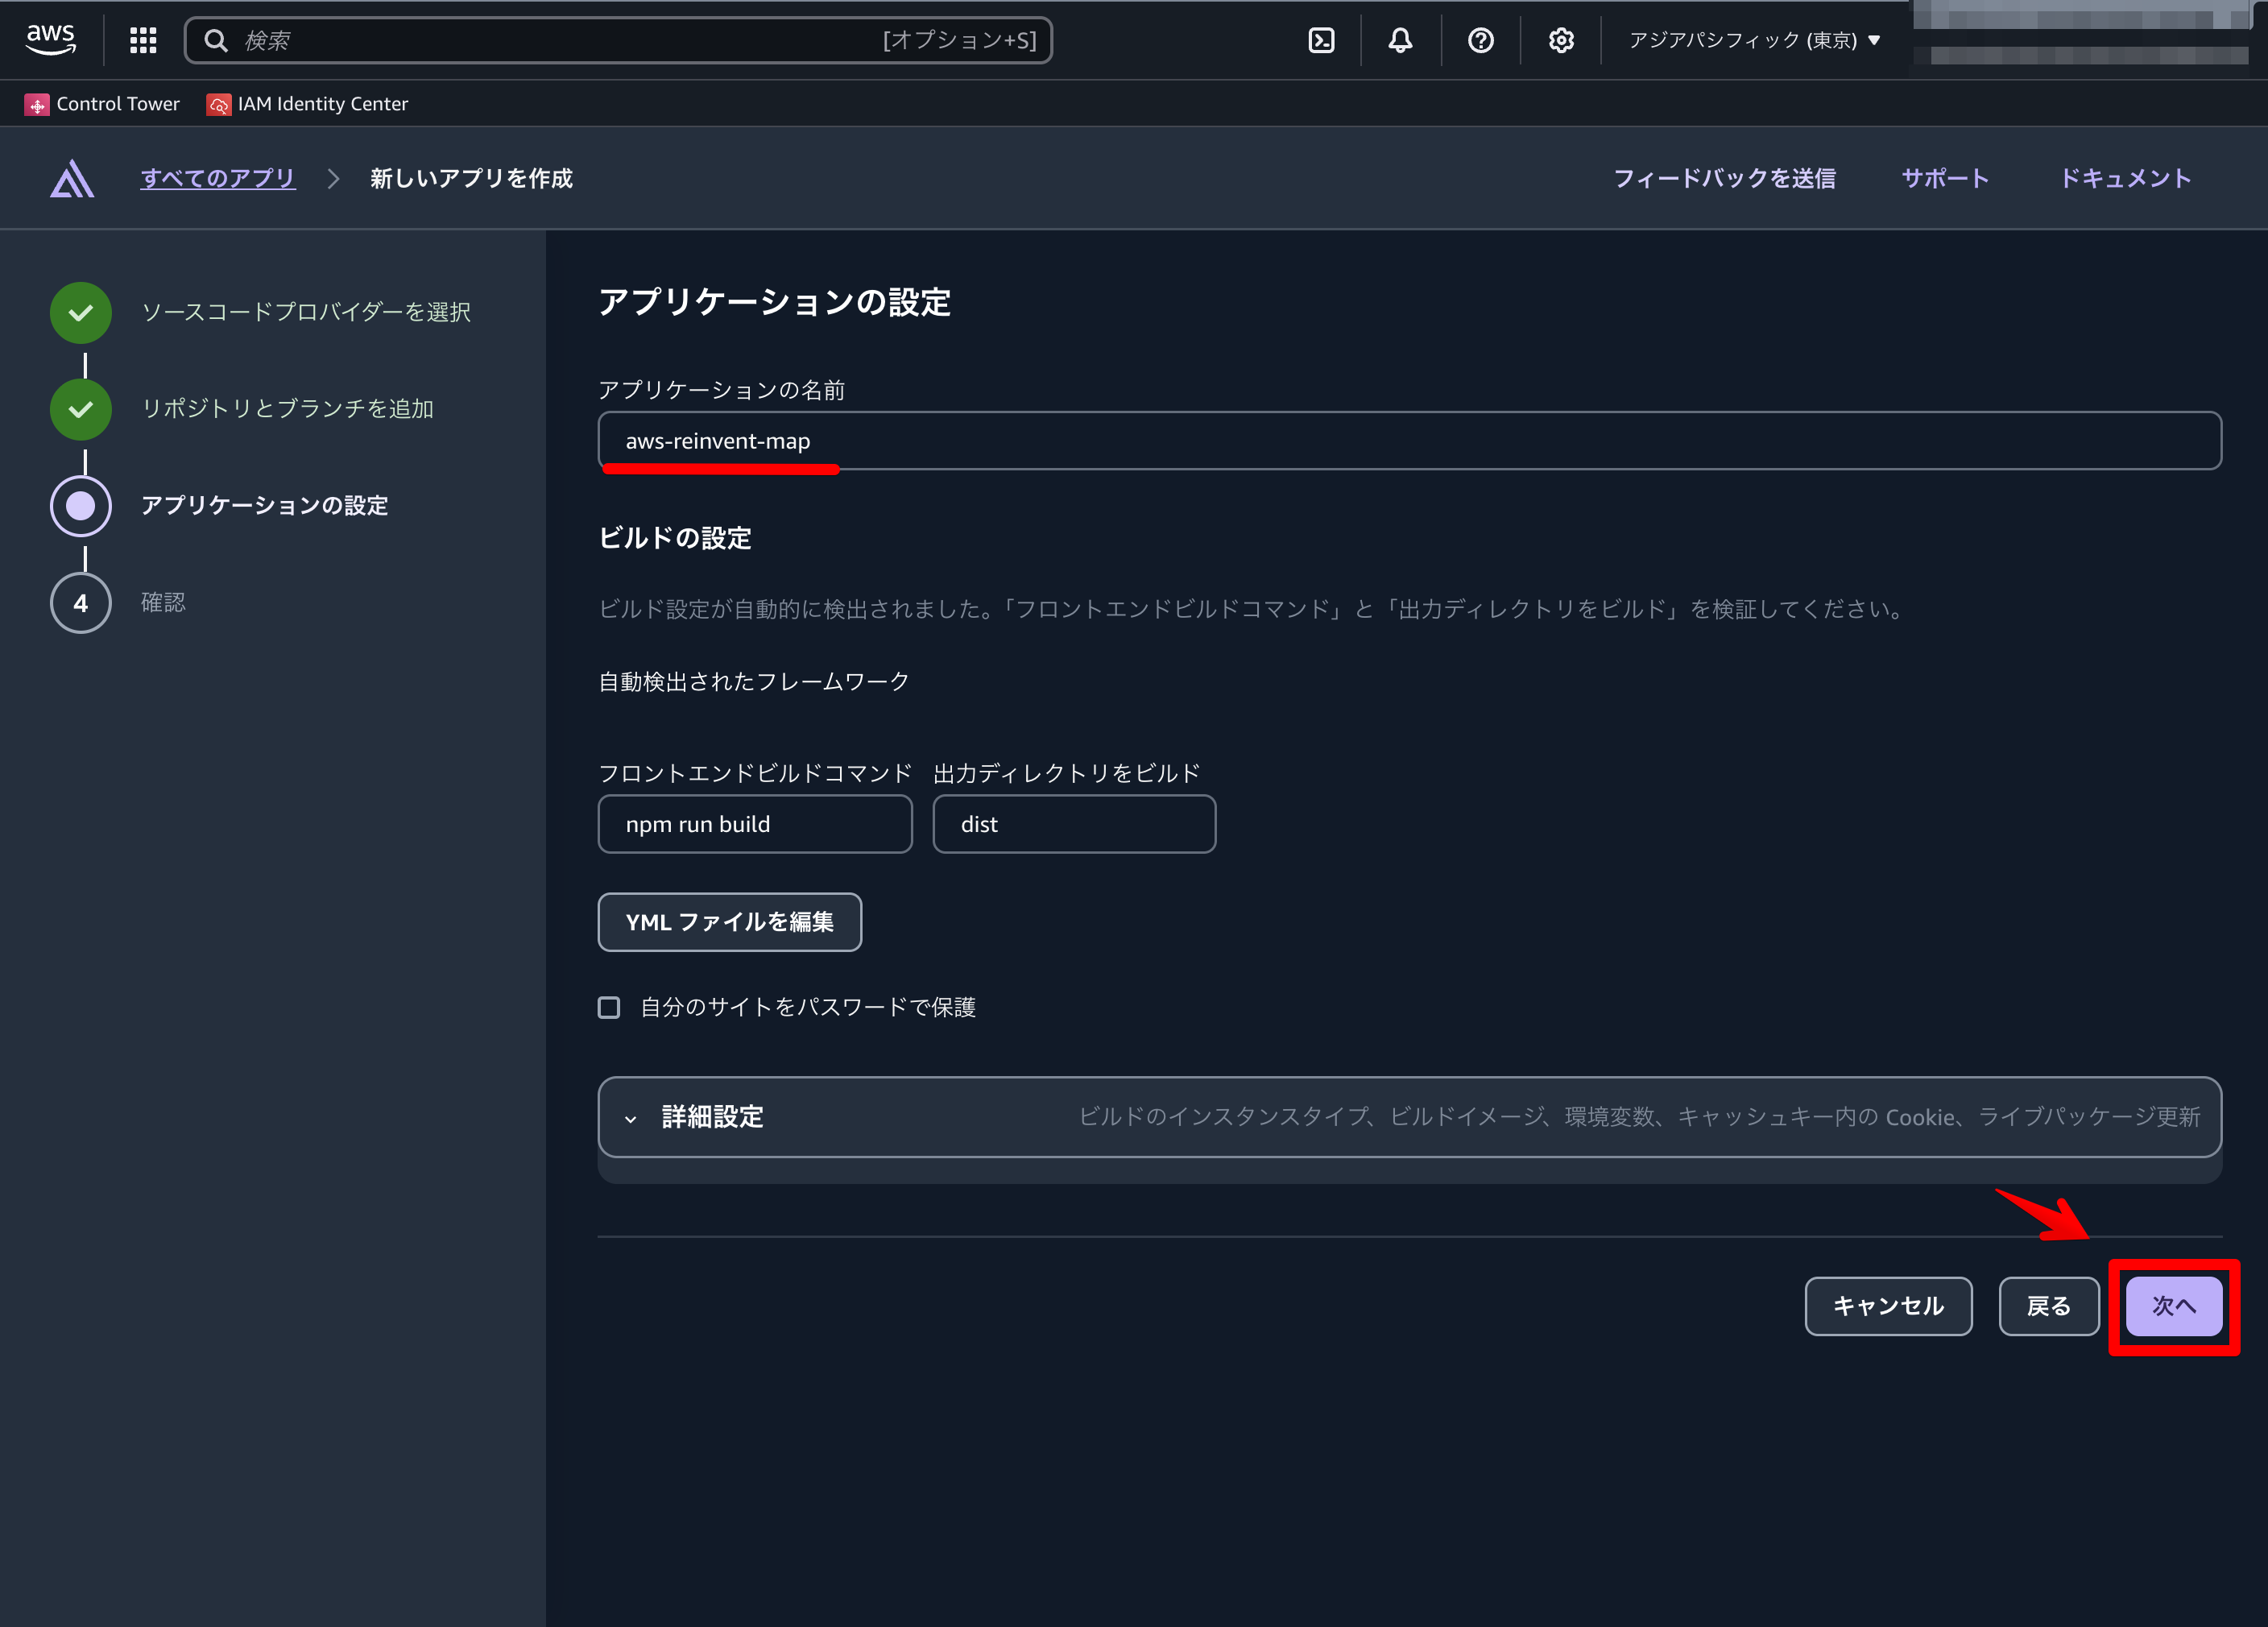Viewport: 2268px width, 1627px height.
Task: Select the repository and branch step circle
Action: [x=81, y=409]
